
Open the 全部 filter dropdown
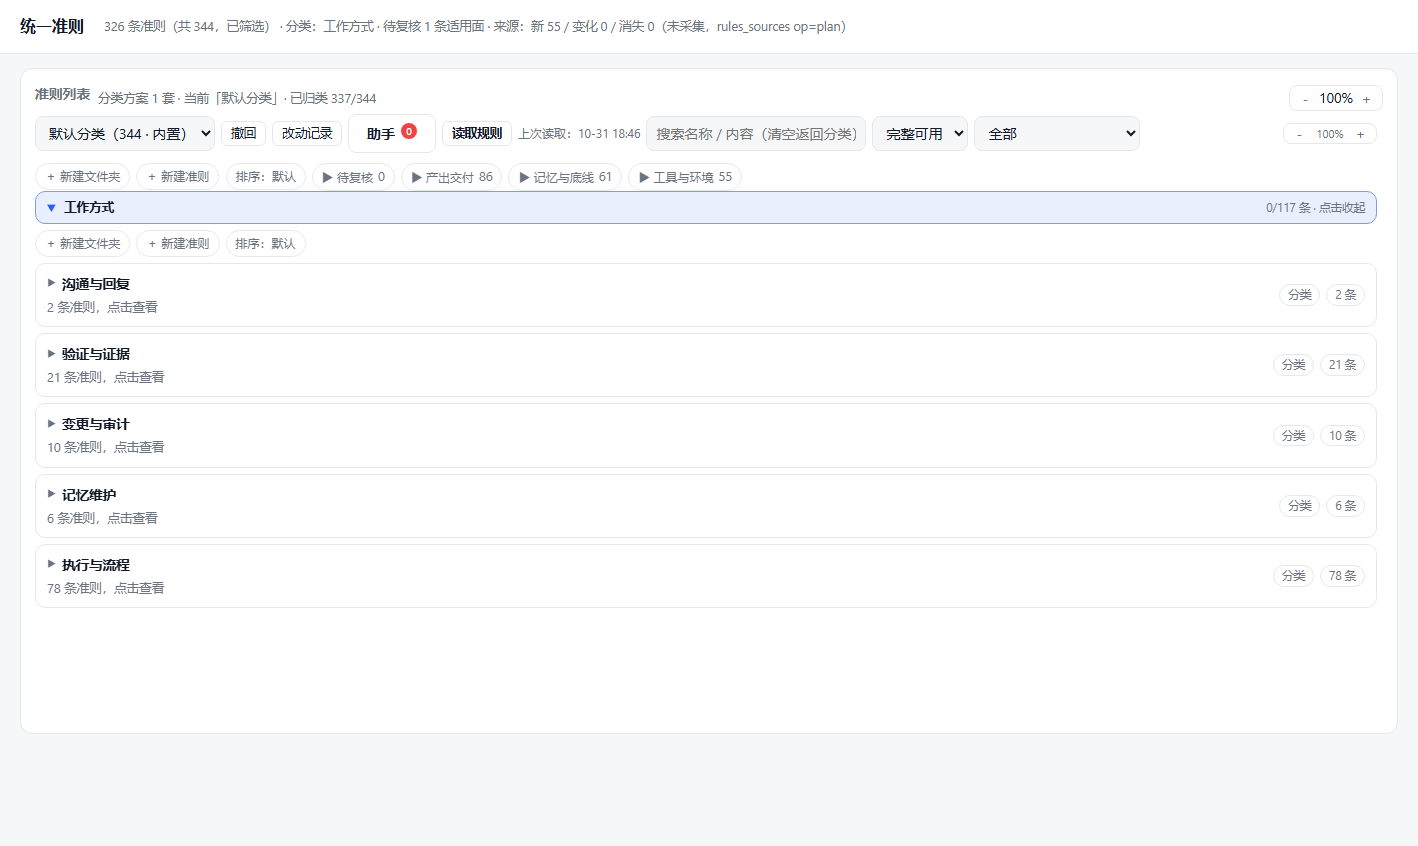pyautogui.click(x=1057, y=133)
